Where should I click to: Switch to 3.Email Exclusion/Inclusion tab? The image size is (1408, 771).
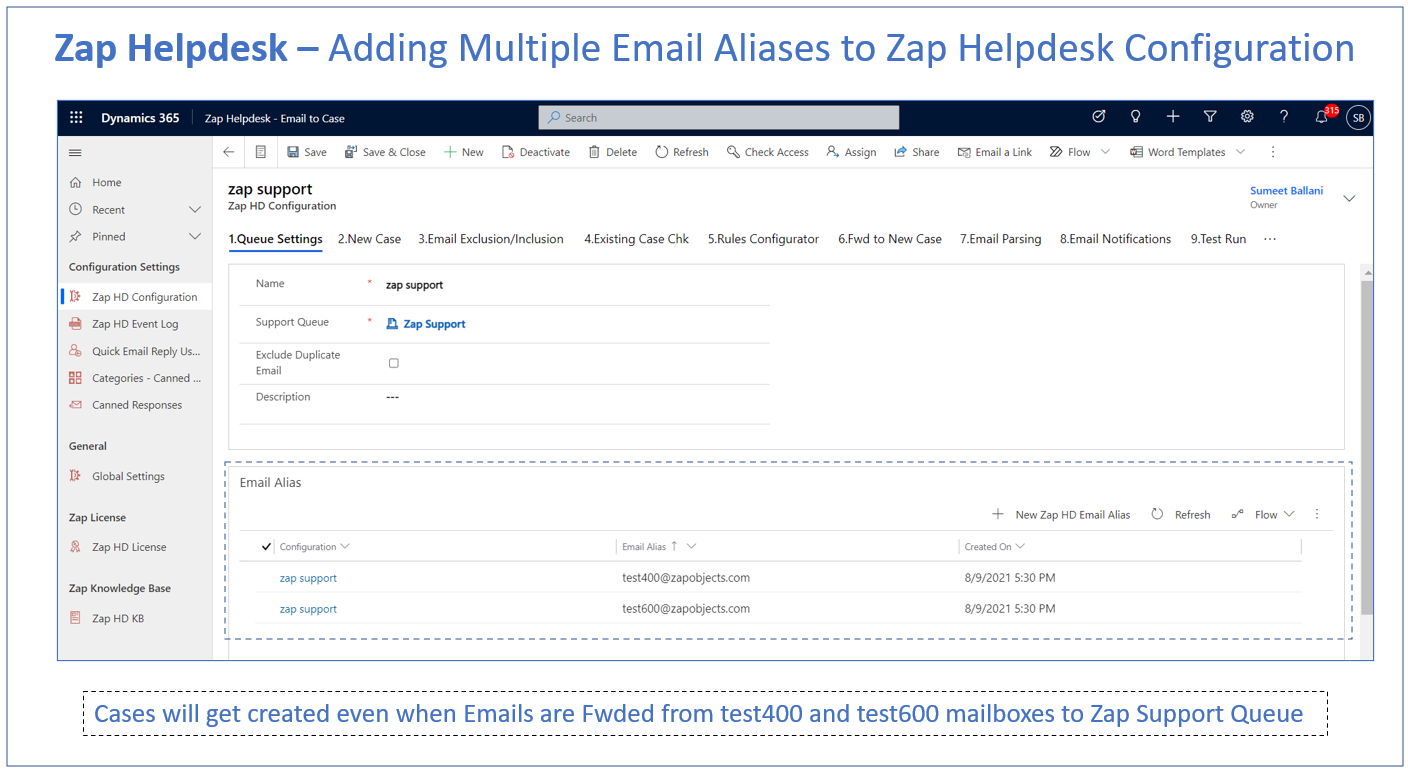pyautogui.click(x=491, y=239)
